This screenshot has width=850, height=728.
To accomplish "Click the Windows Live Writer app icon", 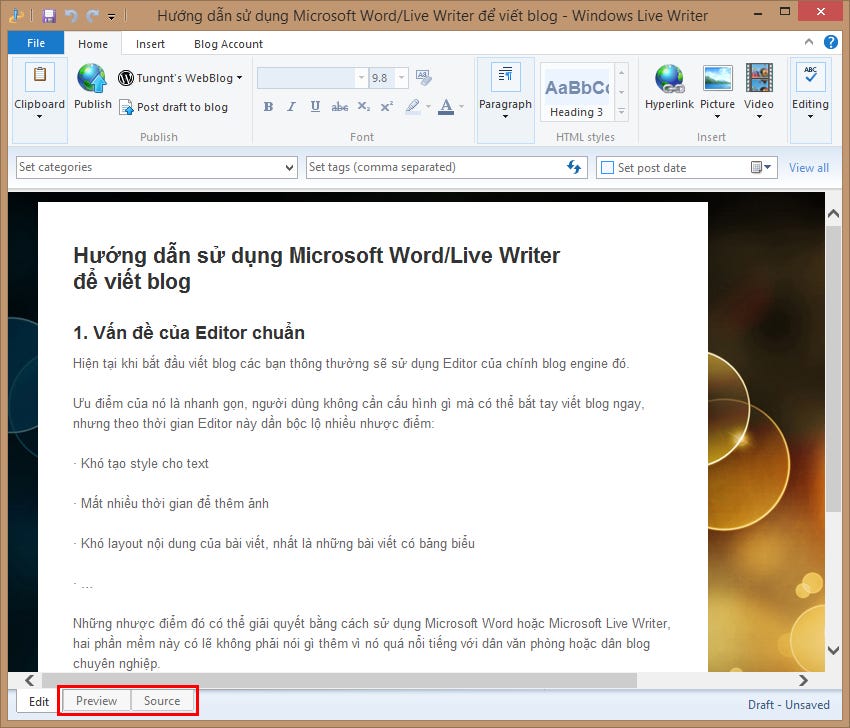I will click(x=17, y=16).
